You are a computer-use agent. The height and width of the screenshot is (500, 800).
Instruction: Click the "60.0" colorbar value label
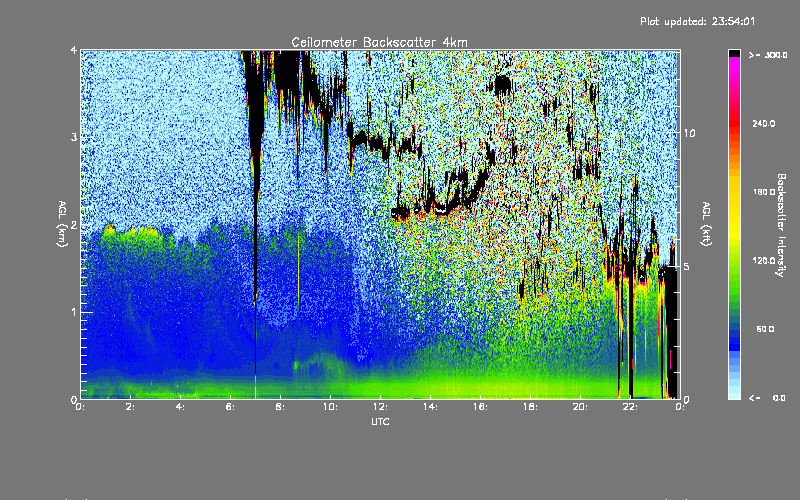[765, 329]
